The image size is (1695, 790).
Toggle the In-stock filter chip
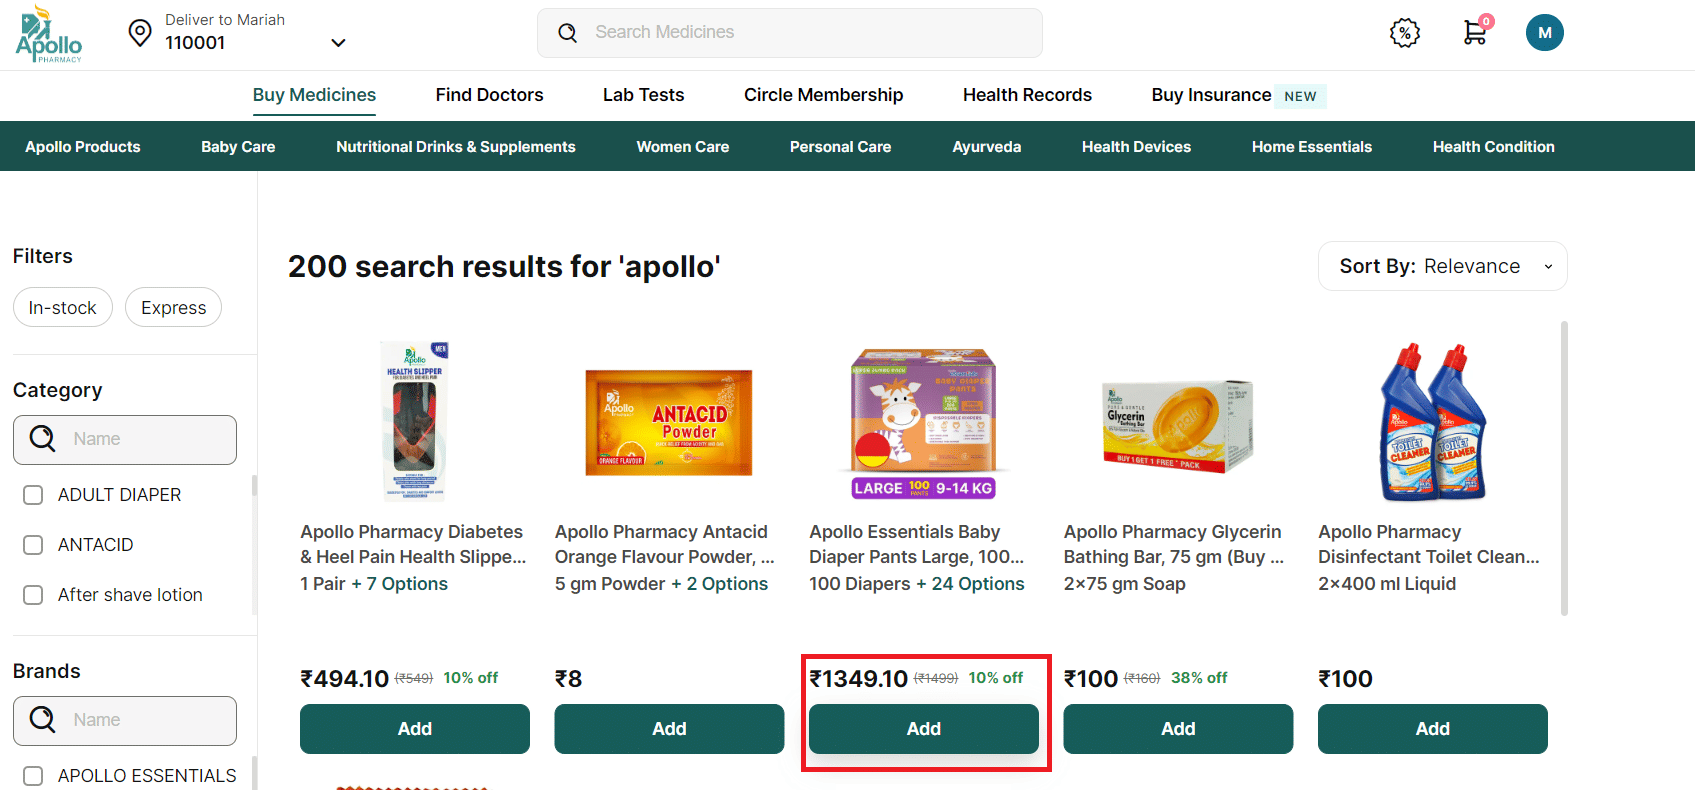click(x=62, y=308)
